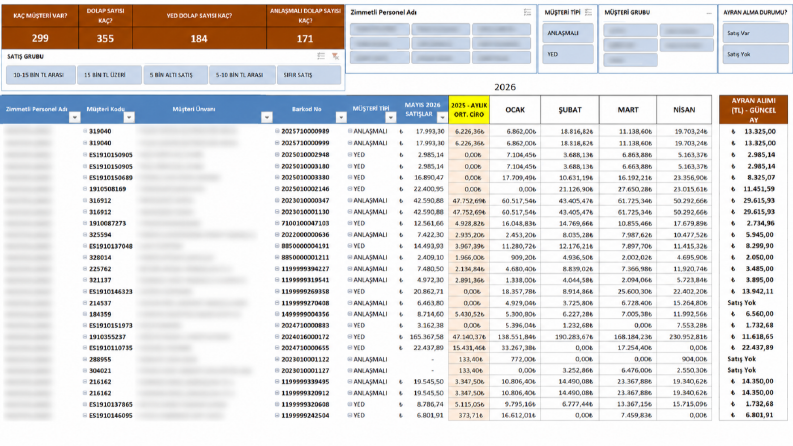Collapse barcode 2024016000172 group

(277, 336)
